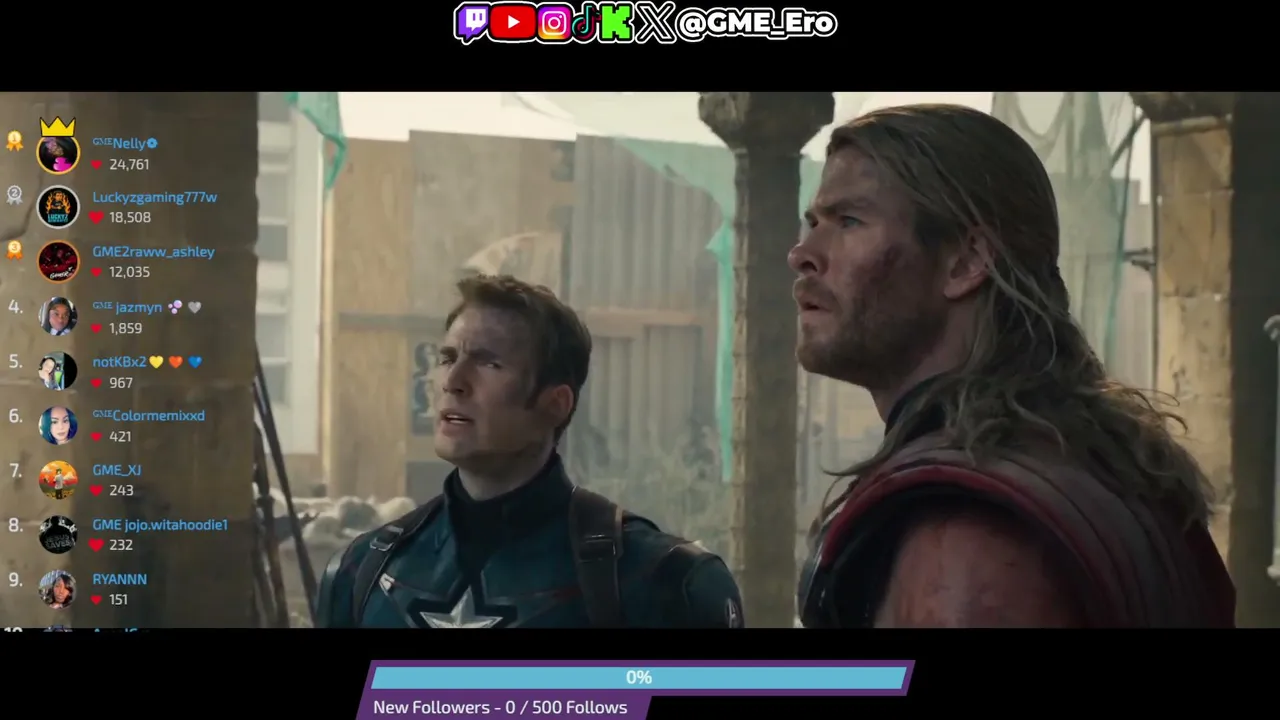Open jazmyn's profile avatar

pyautogui.click(x=58, y=317)
